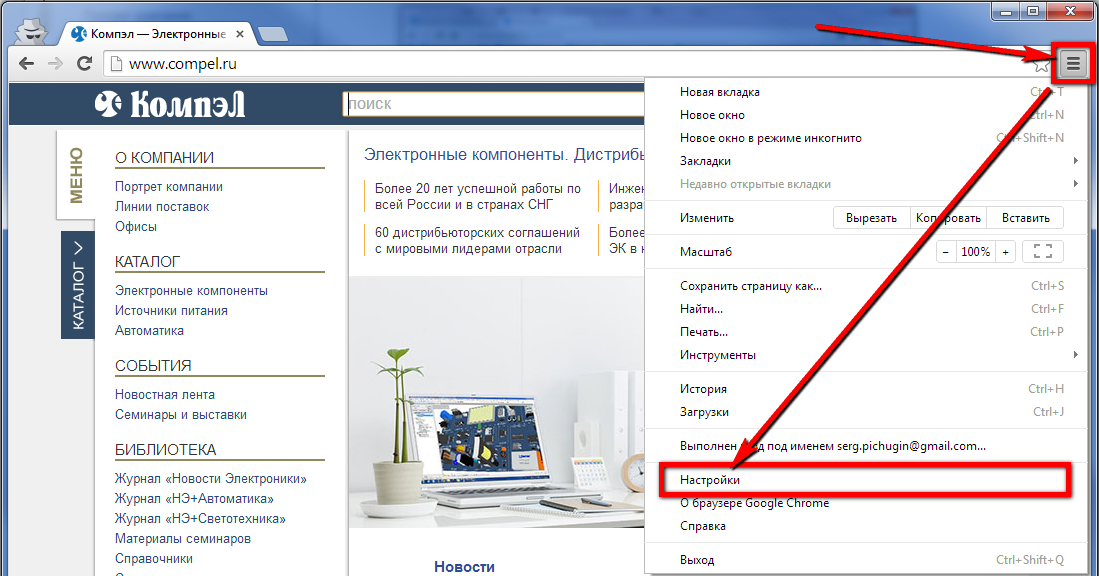Click the «СОБЫТИЯ» section heading

(153, 366)
